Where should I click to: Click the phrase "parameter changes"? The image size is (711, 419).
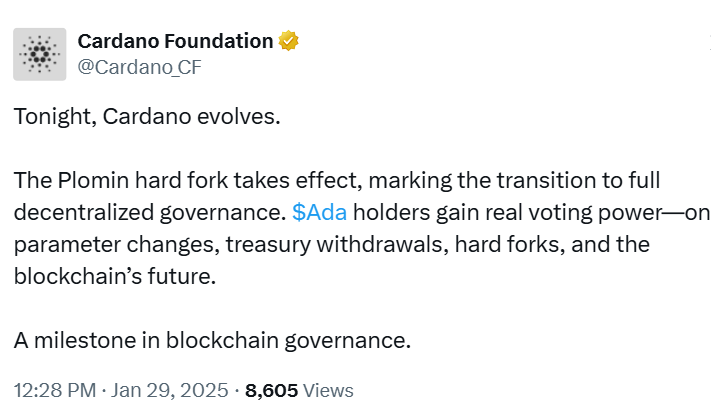(x=94, y=244)
